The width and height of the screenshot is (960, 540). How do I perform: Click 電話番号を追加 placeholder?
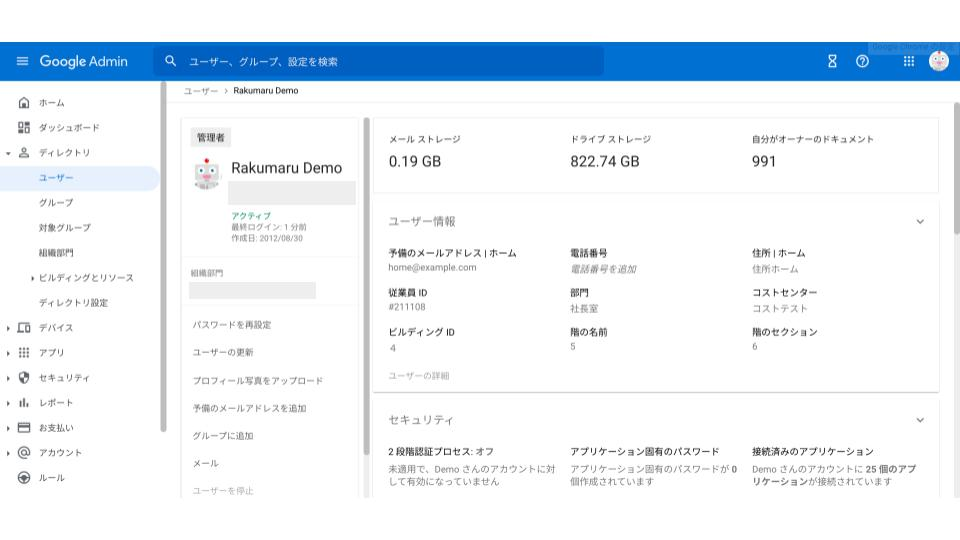pos(604,269)
